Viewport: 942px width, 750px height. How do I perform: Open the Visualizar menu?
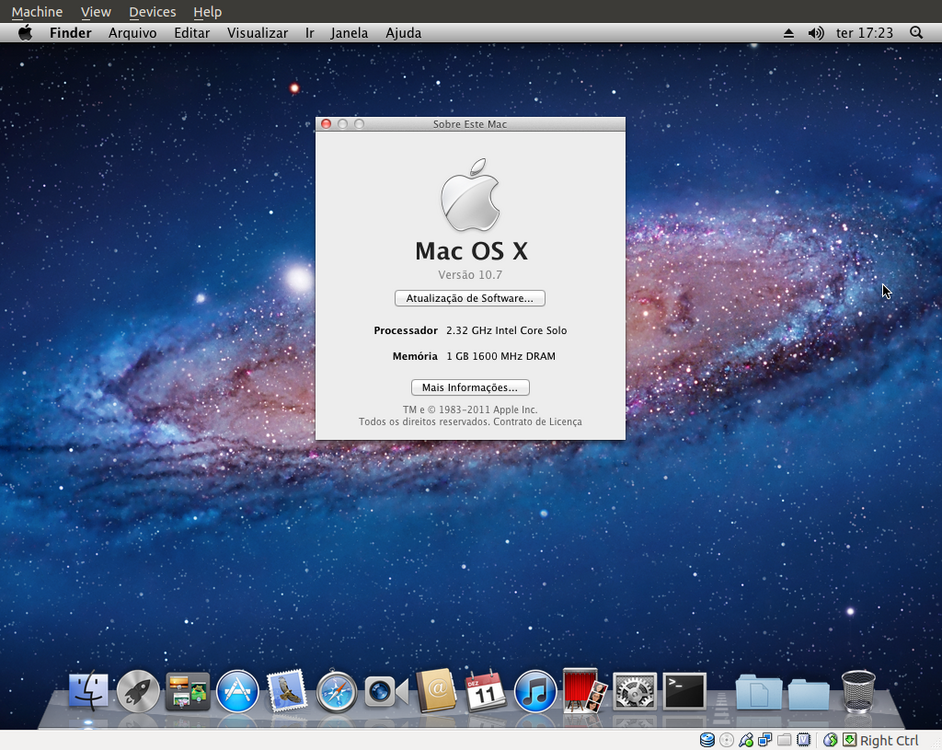click(257, 33)
